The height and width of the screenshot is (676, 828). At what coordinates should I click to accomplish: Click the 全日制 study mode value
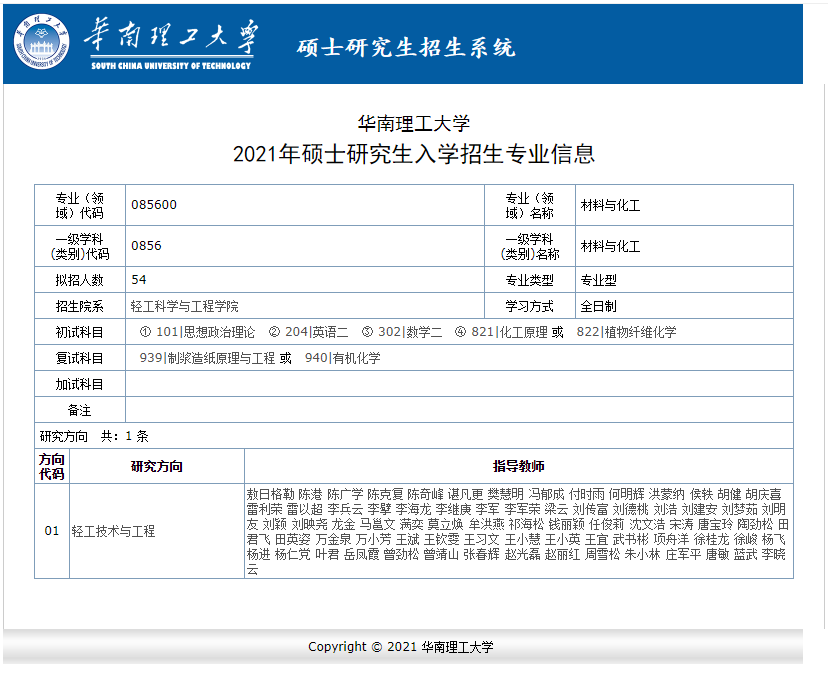(x=598, y=306)
